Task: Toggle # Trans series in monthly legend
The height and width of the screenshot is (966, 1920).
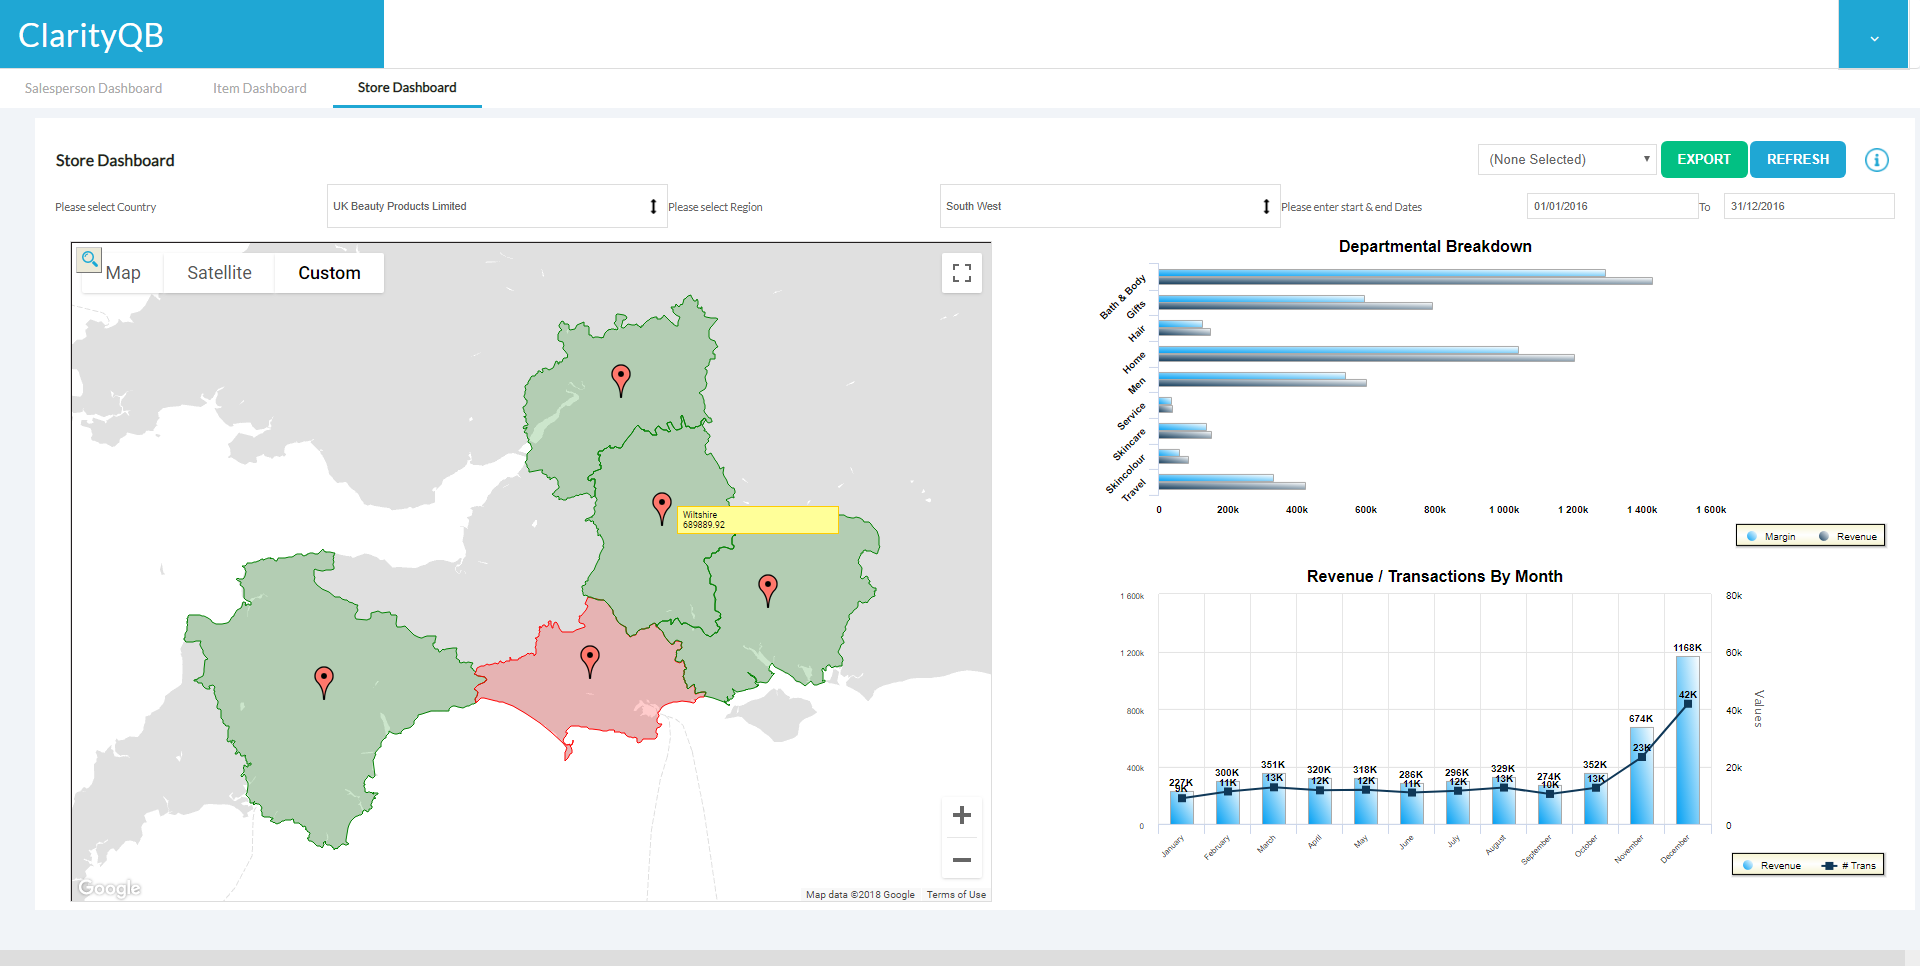Action: pos(1851,866)
